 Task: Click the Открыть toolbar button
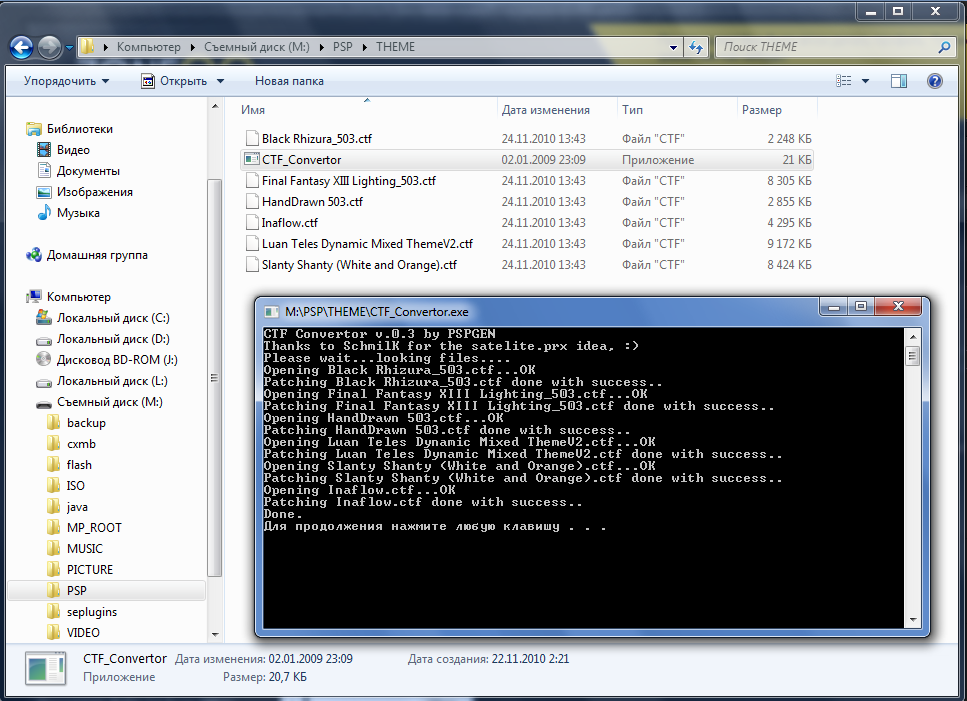[175, 81]
